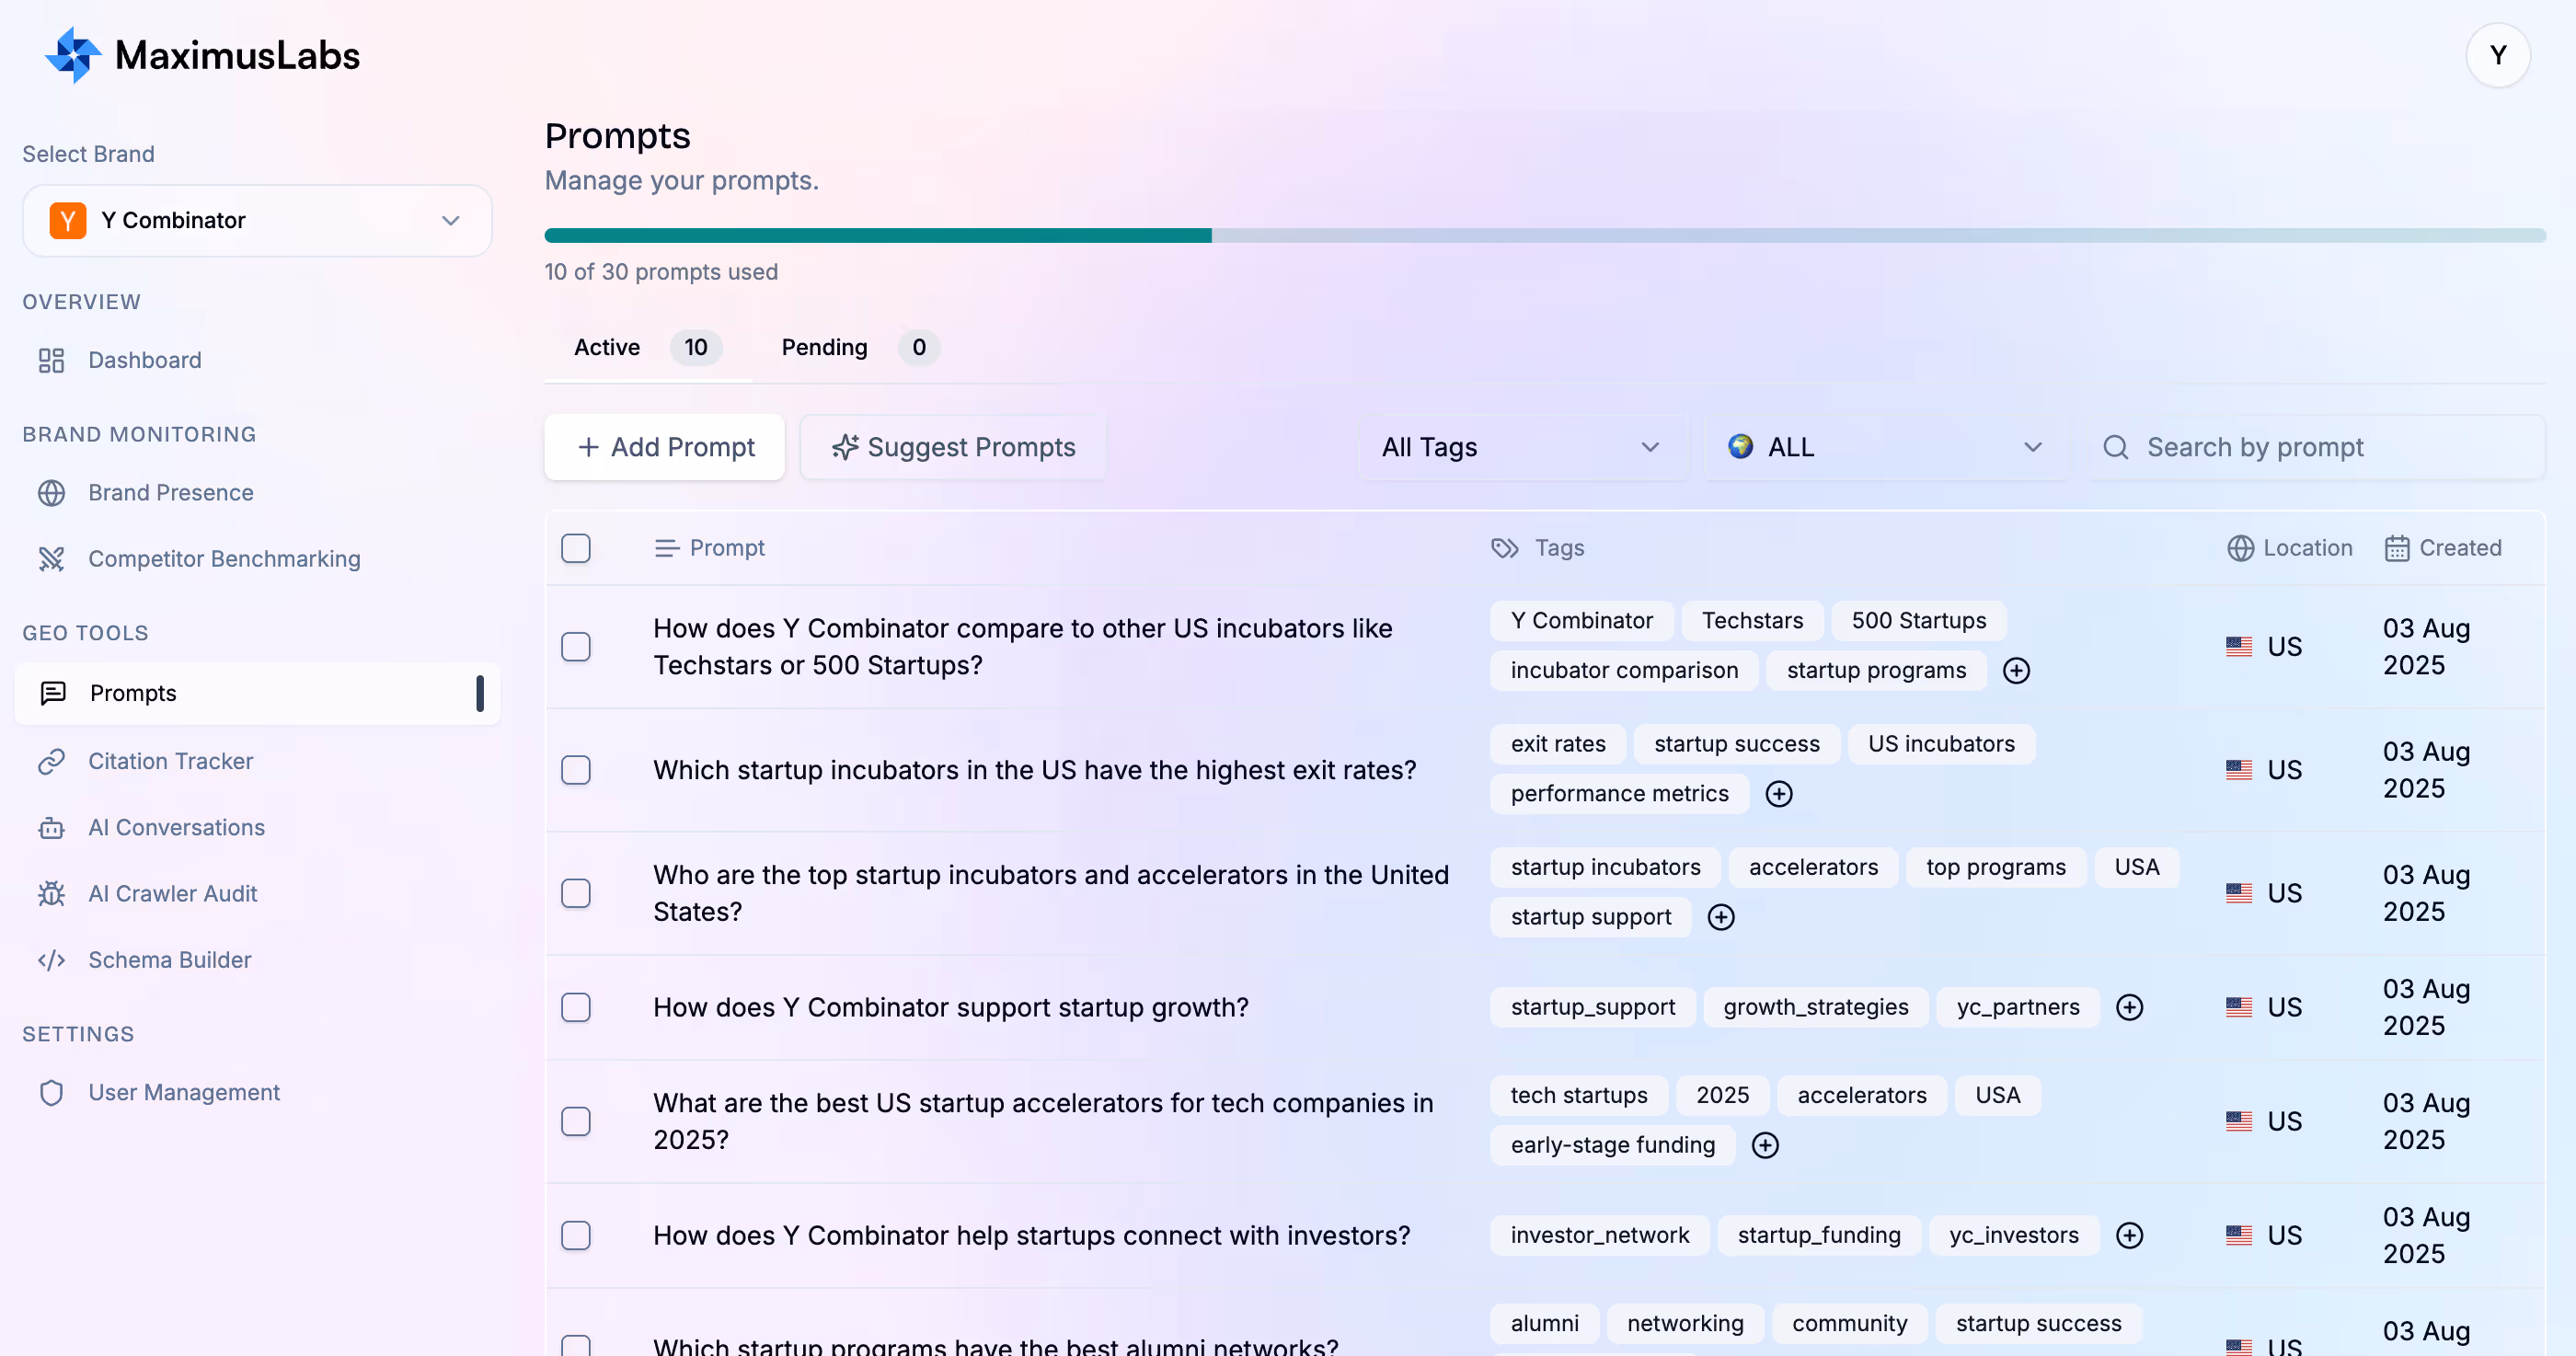The height and width of the screenshot is (1356, 2576).
Task: Click plus icon beside yc_partners tag
Action: 2129,1007
